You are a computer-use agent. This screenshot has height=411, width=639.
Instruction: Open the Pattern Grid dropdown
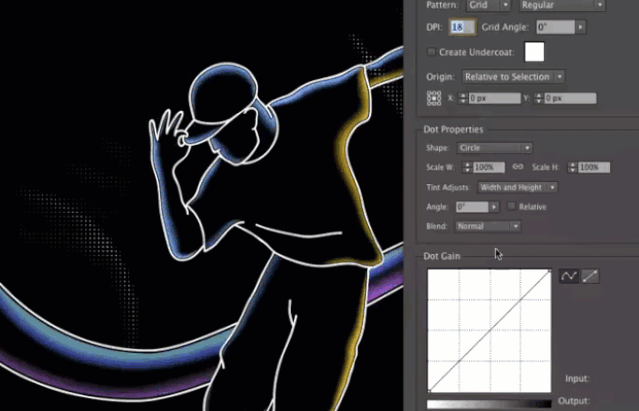point(488,5)
